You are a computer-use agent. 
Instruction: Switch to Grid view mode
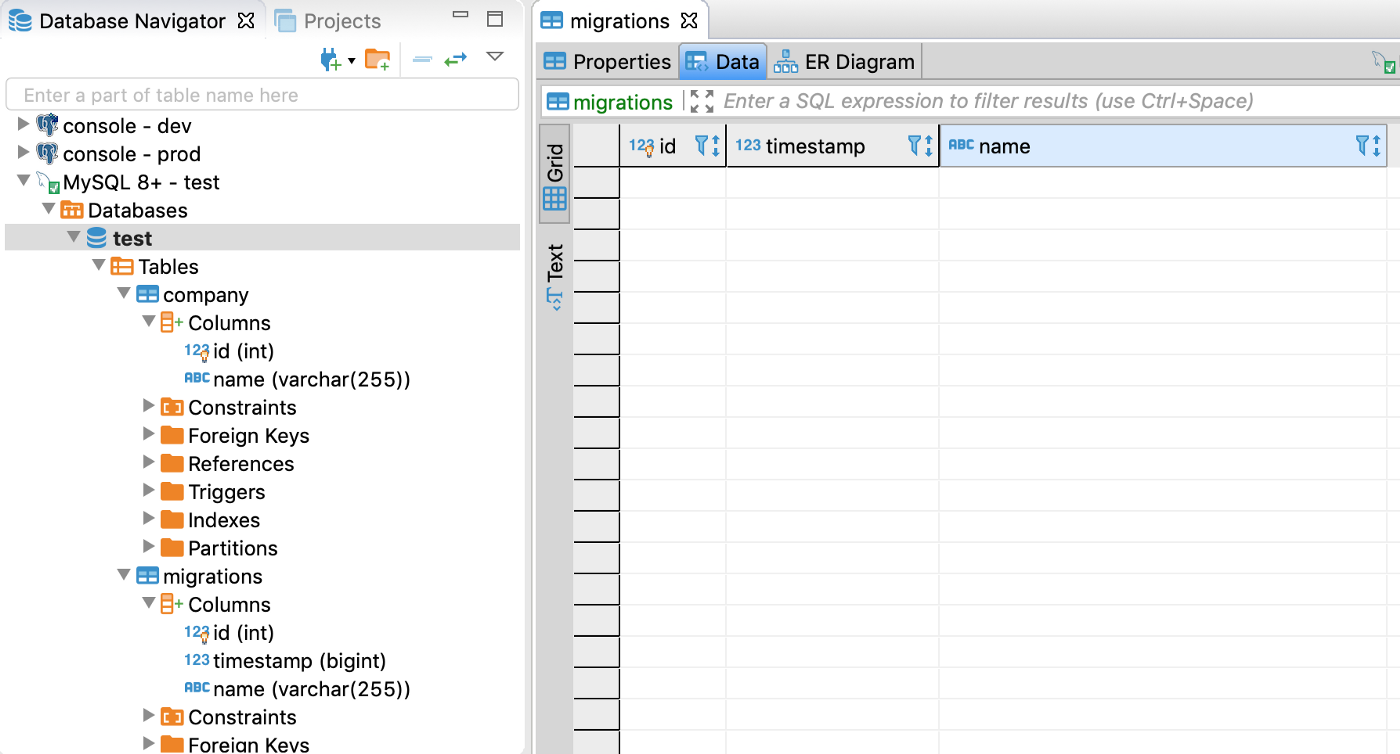(x=554, y=175)
